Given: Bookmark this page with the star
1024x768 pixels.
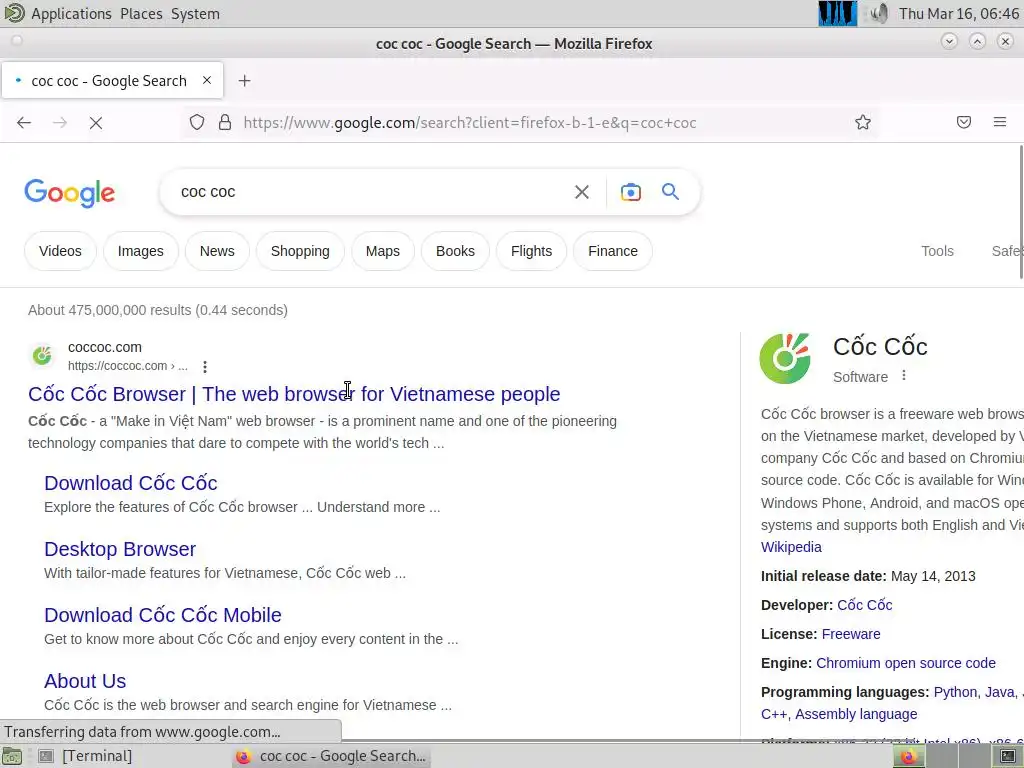Looking at the screenshot, I should [x=863, y=122].
